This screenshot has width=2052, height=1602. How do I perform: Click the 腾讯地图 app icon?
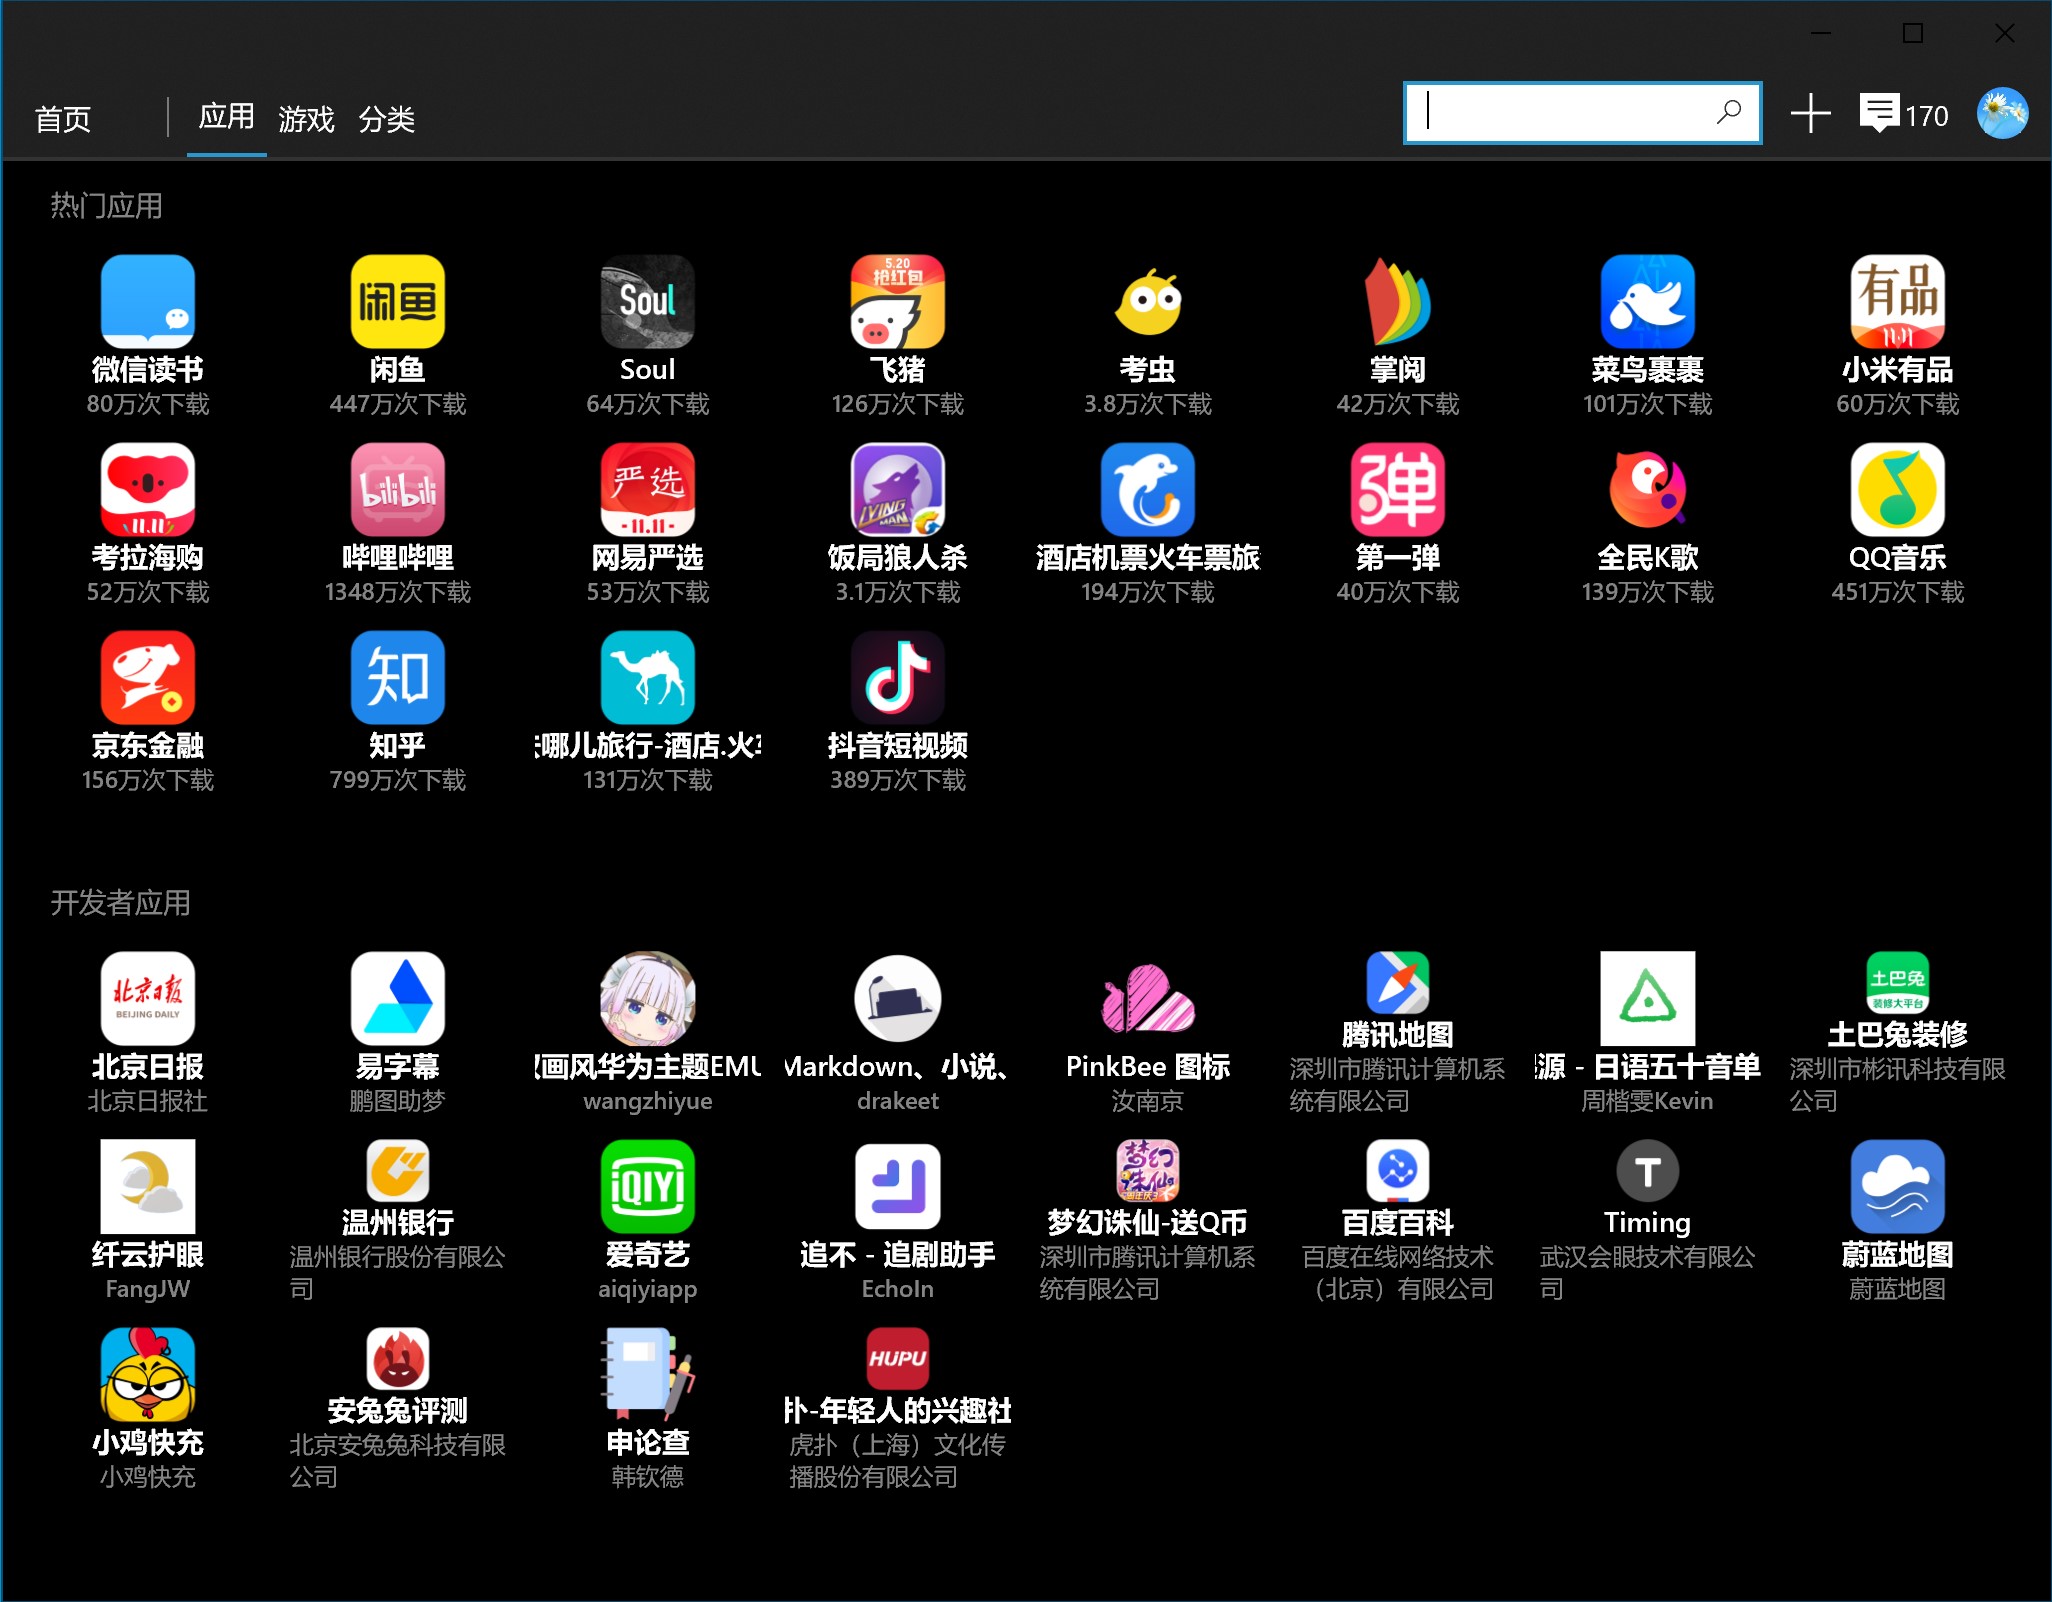coord(1397,982)
